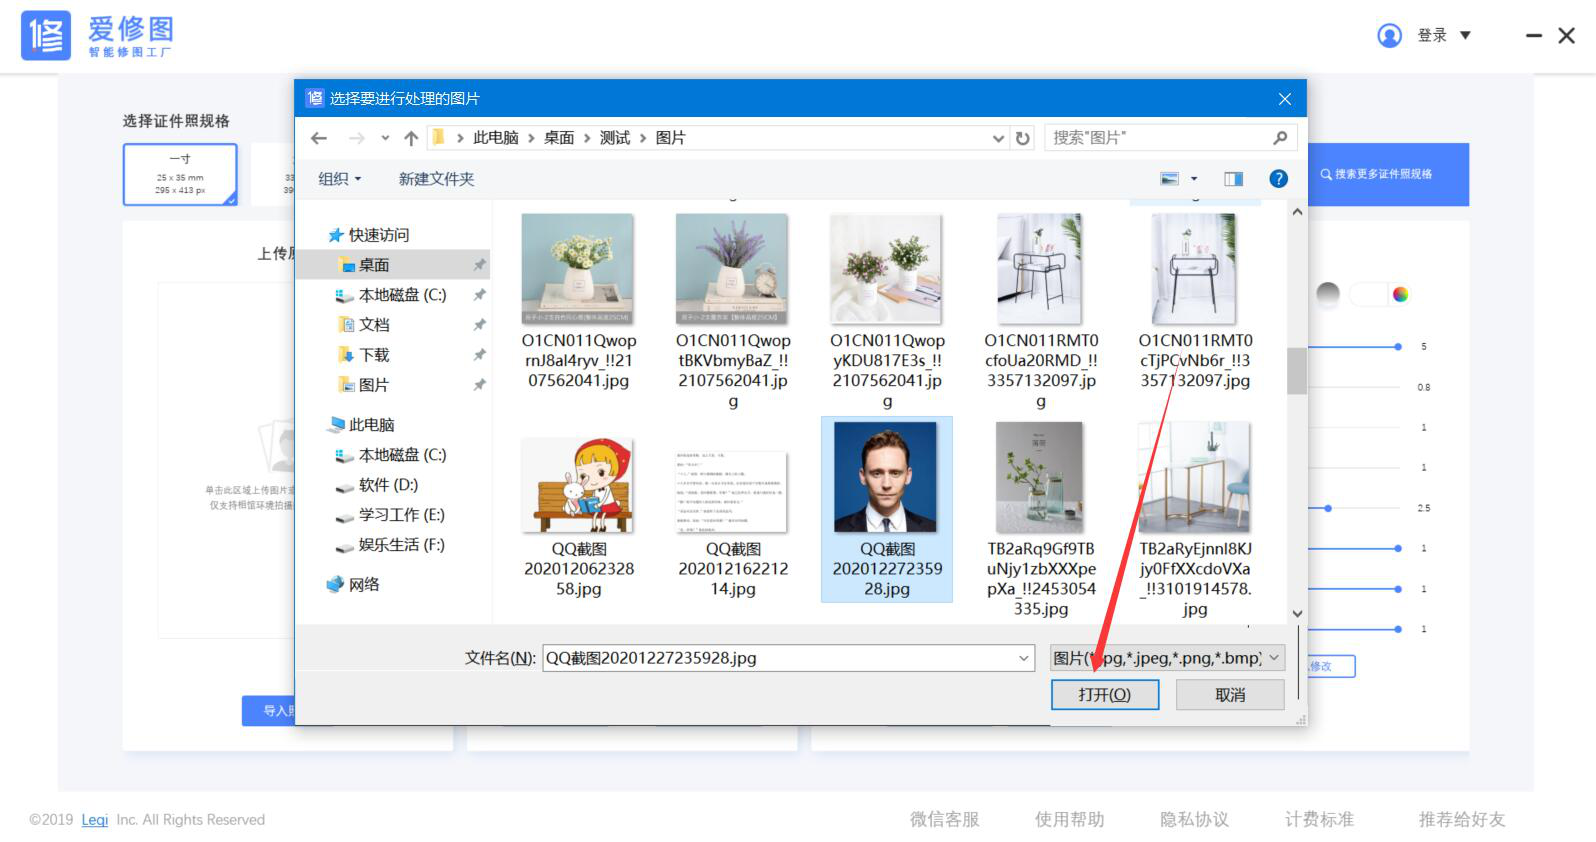Select the TB2aRq9Gf9TB glass vase thumbnail
The image size is (1596, 842).
pos(1040,477)
